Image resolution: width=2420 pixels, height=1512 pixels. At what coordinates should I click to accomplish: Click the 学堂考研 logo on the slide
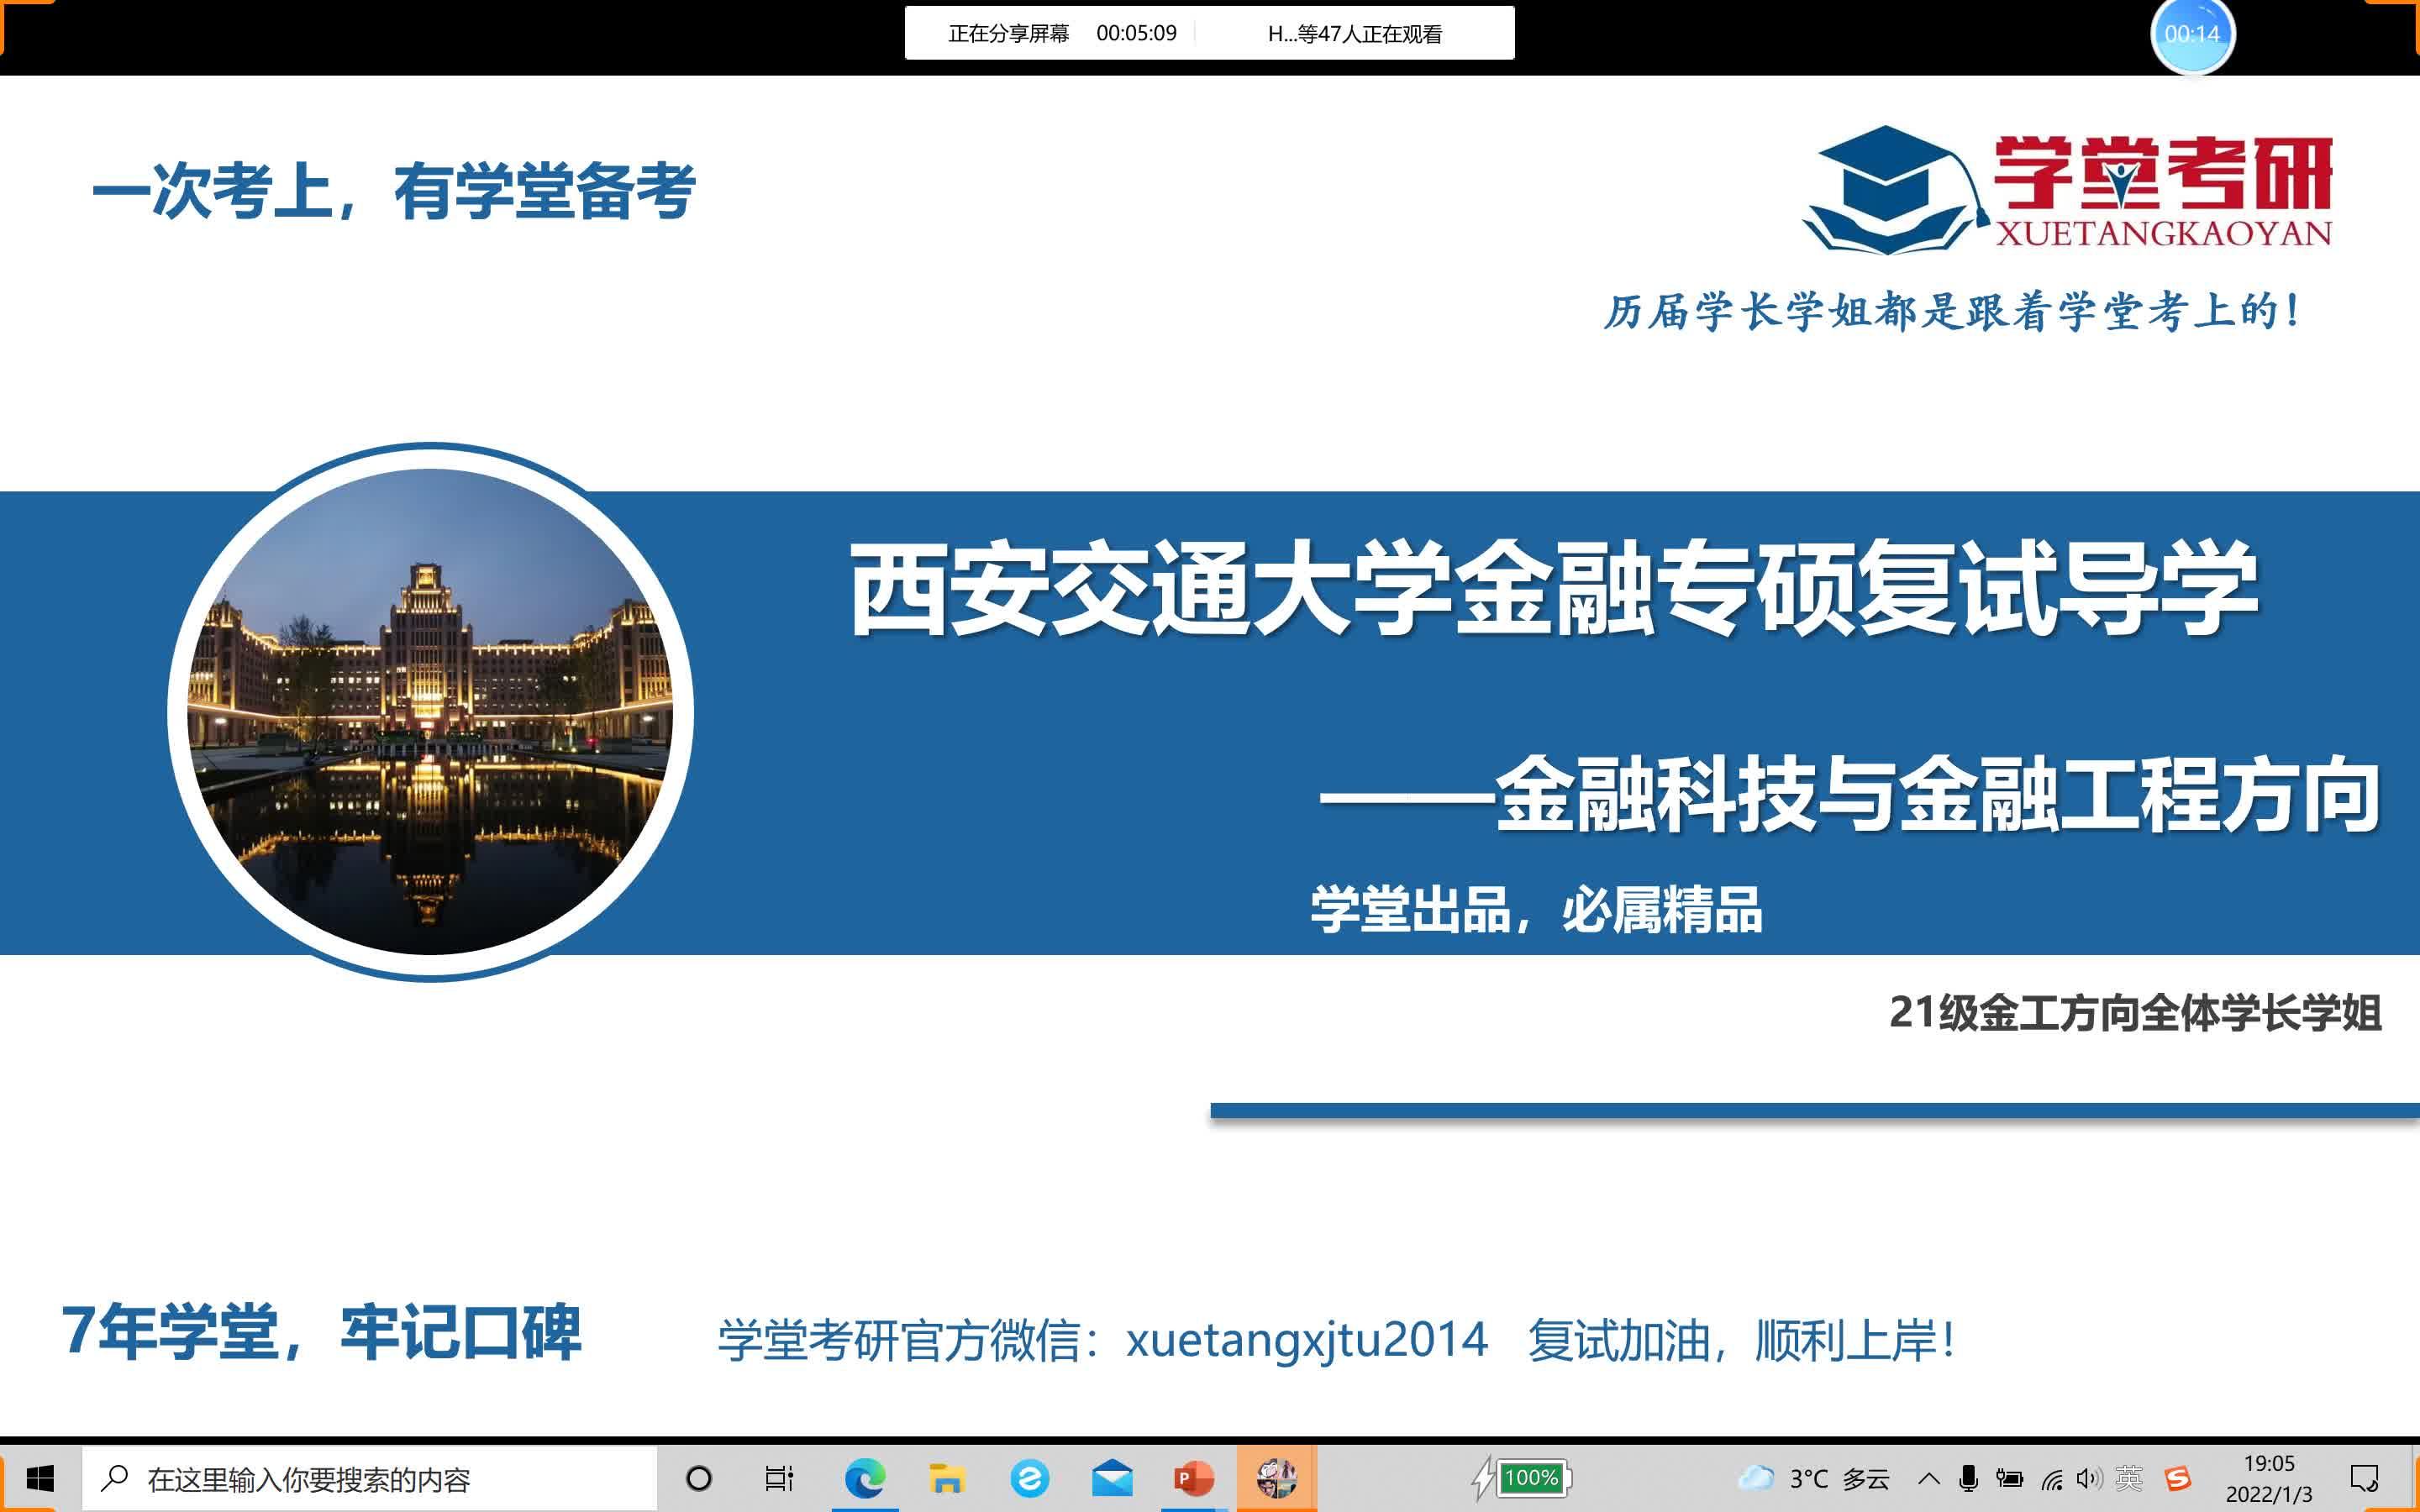click(x=2068, y=190)
